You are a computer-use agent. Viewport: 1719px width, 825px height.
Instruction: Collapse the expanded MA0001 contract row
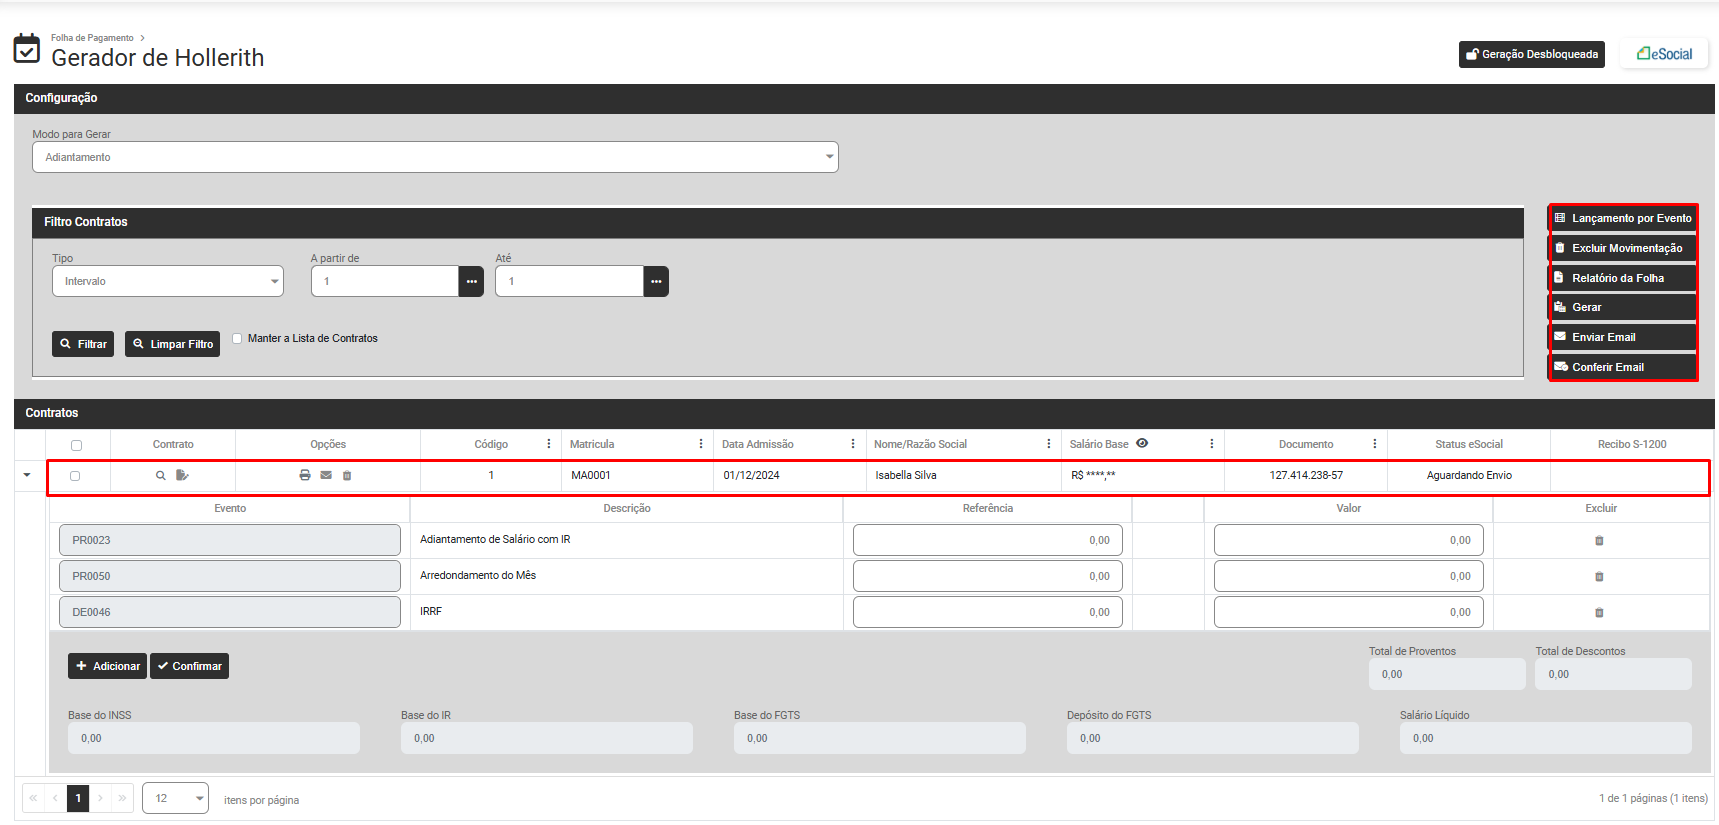[27, 475]
